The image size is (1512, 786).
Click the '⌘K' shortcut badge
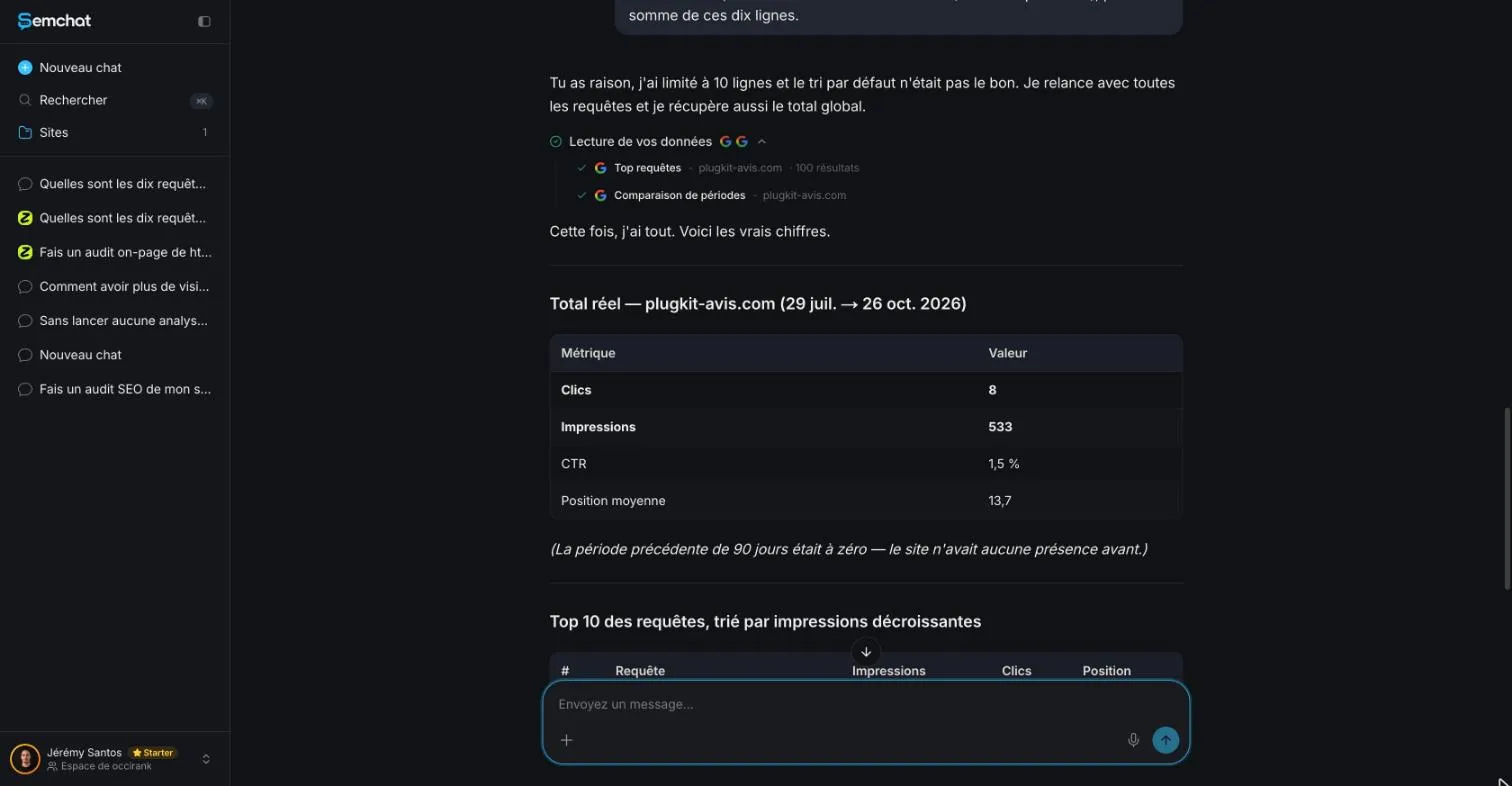pyautogui.click(x=201, y=101)
